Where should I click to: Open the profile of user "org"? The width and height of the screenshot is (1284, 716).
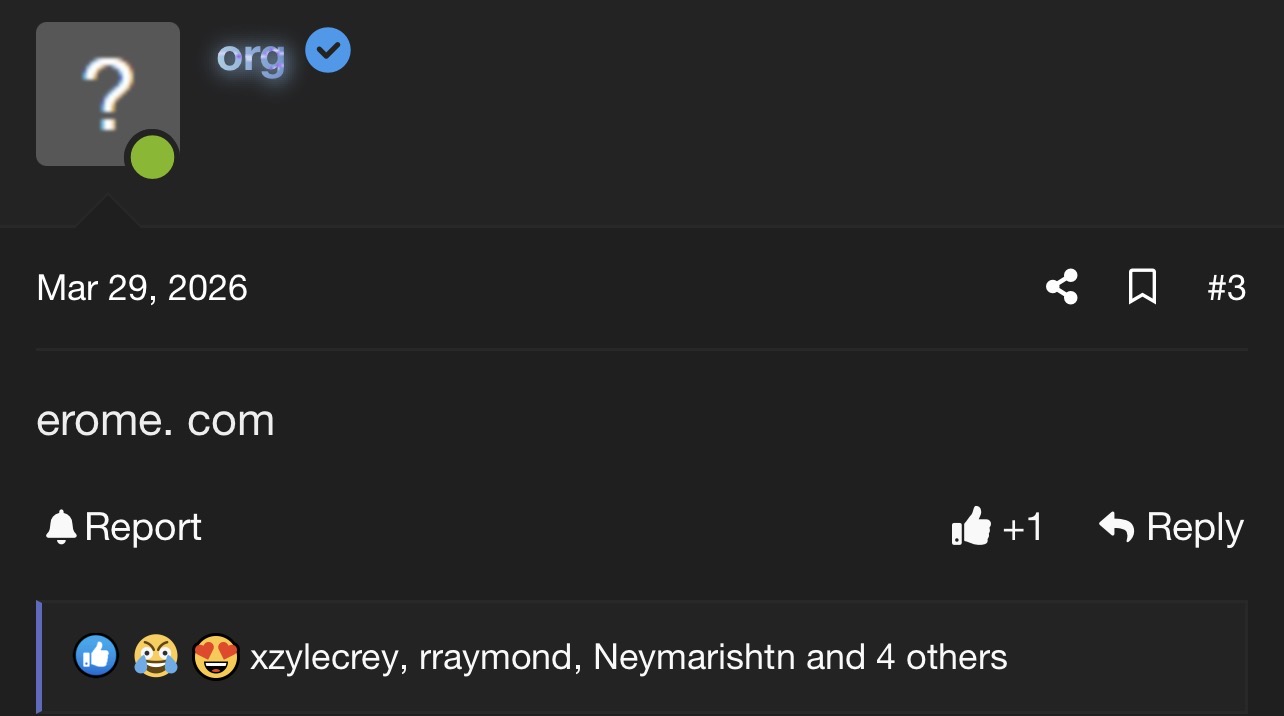pos(250,56)
